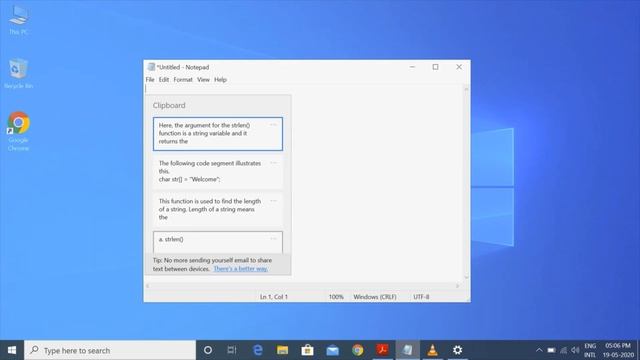Launch Chrome from the taskbar
The height and width of the screenshot is (360, 640).
coord(358,350)
